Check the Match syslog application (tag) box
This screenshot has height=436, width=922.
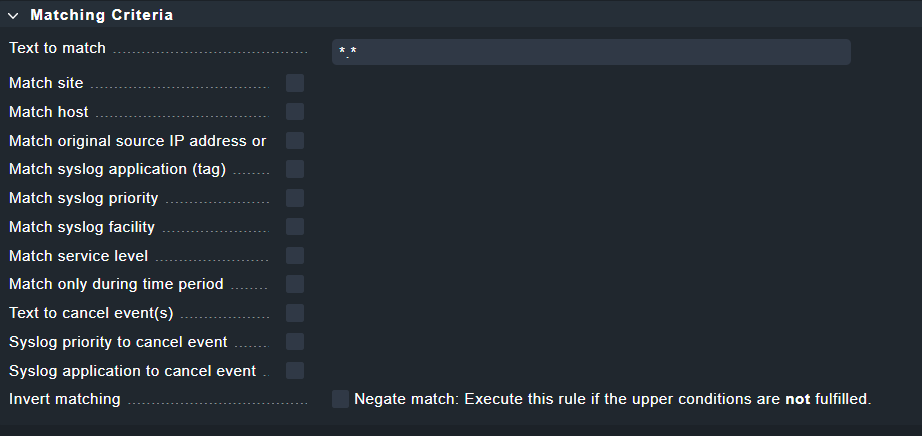tap(295, 170)
